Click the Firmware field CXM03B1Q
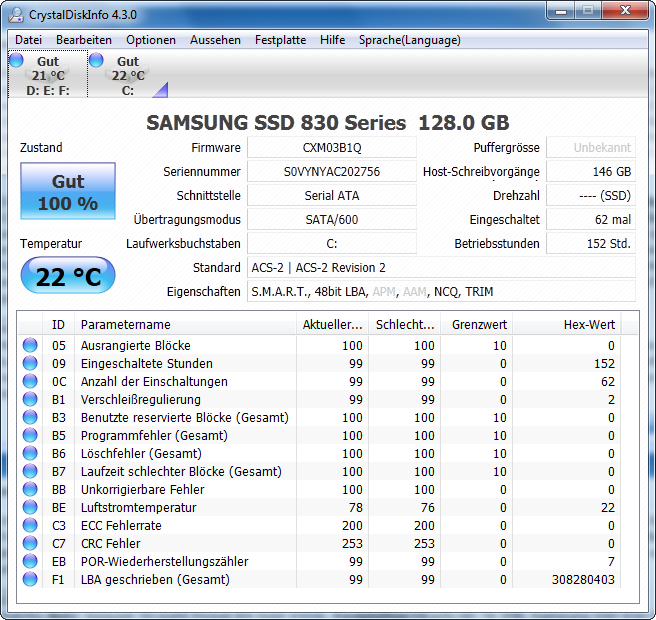 coord(332,148)
